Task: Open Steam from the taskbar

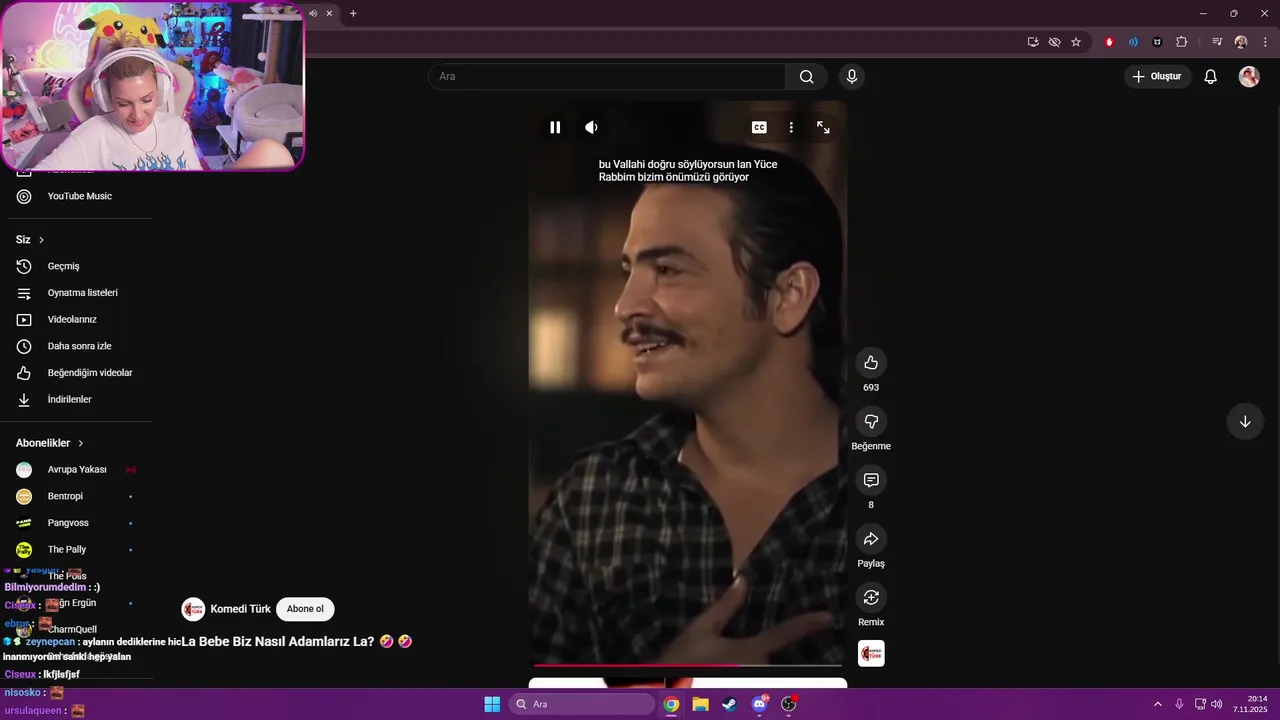Action: click(730, 704)
